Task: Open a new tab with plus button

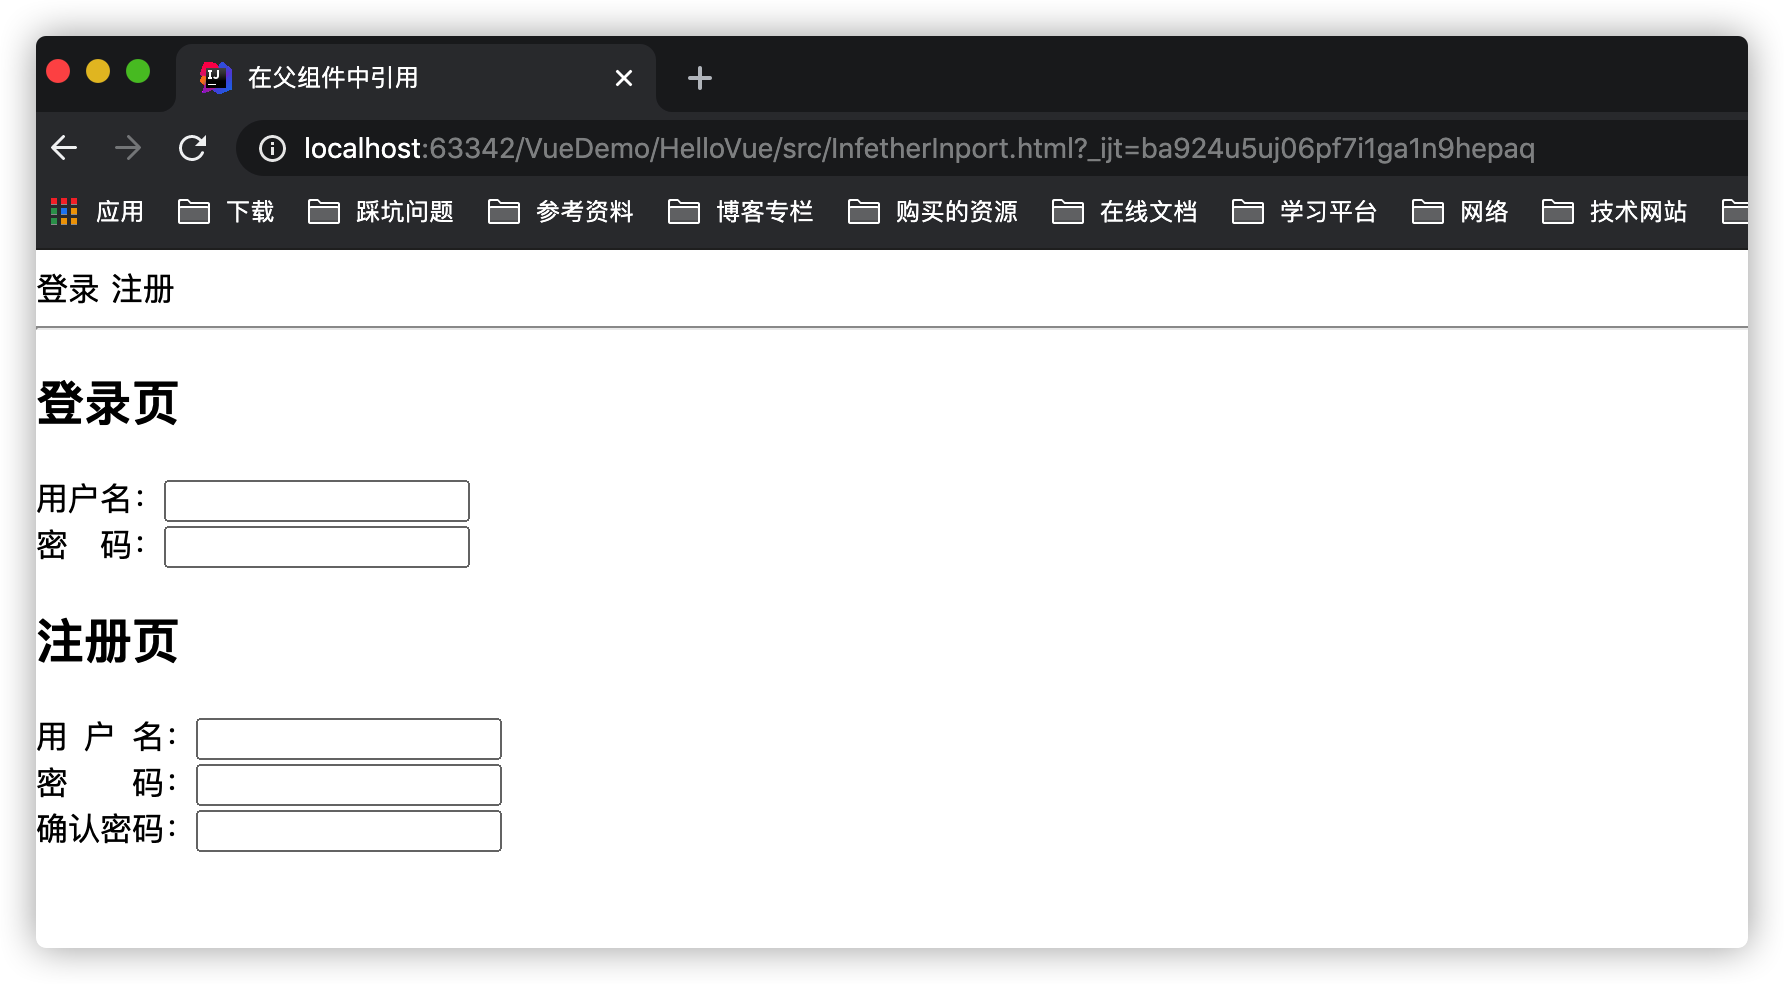Action: pyautogui.click(x=700, y=78)
